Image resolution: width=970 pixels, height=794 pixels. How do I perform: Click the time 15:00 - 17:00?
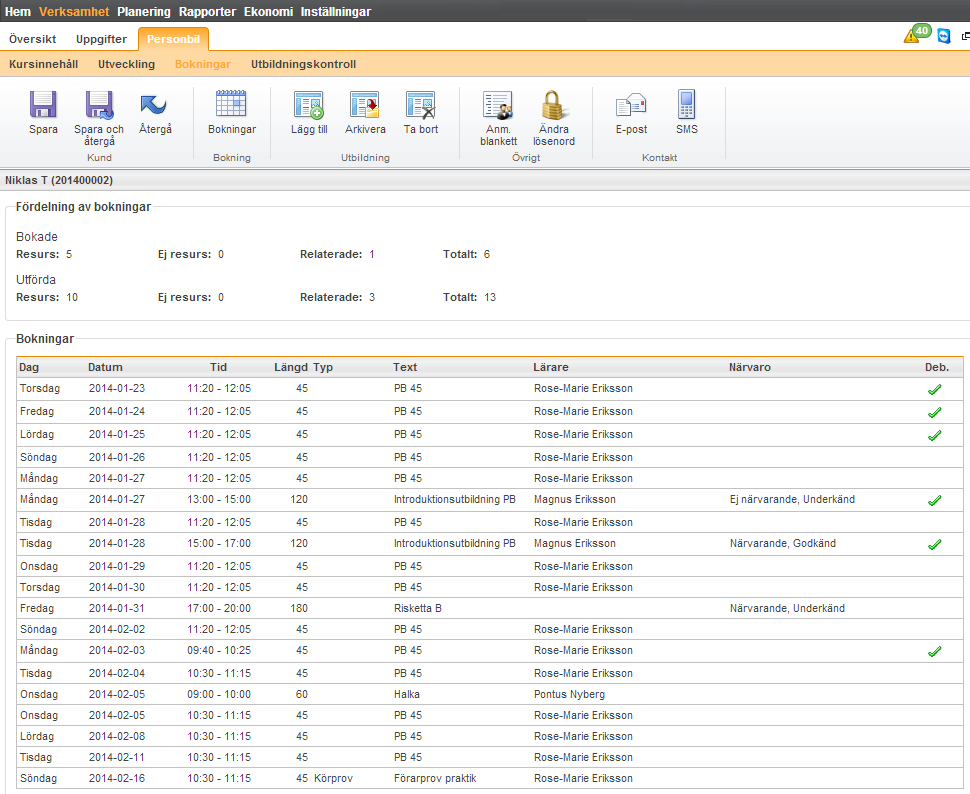(219, 543)
